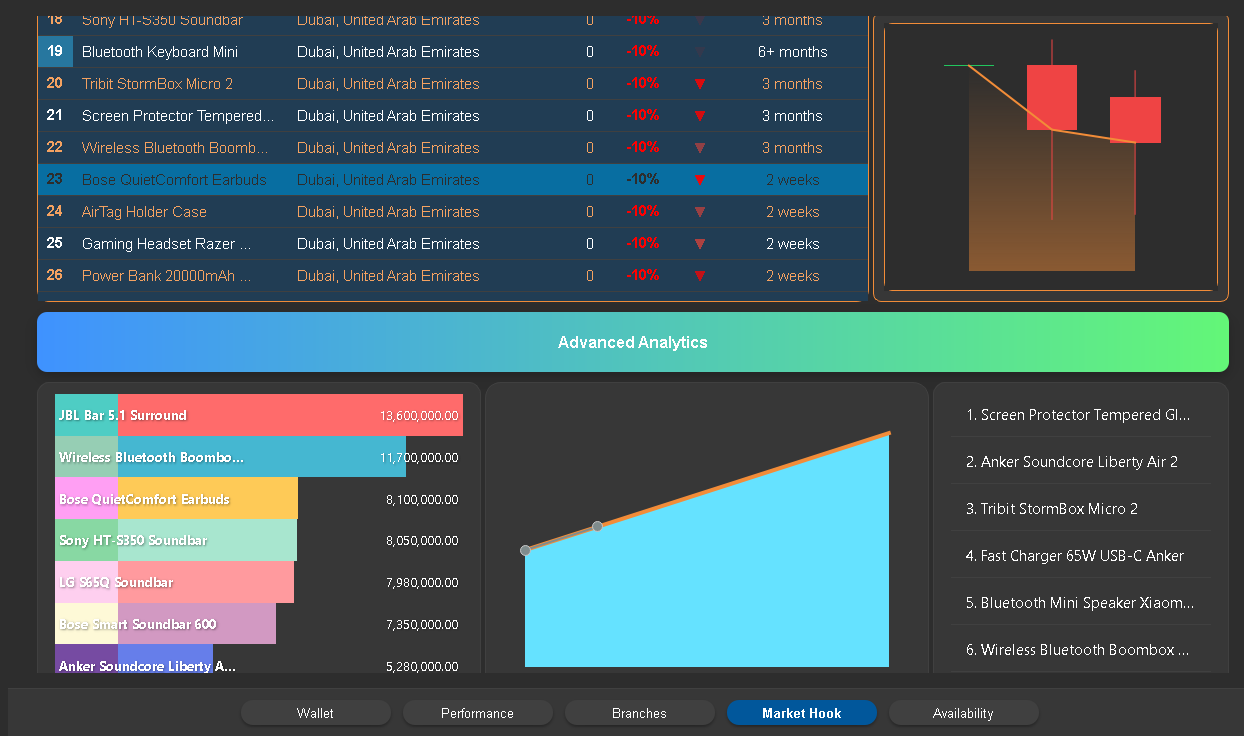1244x736 pixels.
Task: Select list item 4. Fast Charger 65W USB-C Anker
Action: pos(1081,556)
